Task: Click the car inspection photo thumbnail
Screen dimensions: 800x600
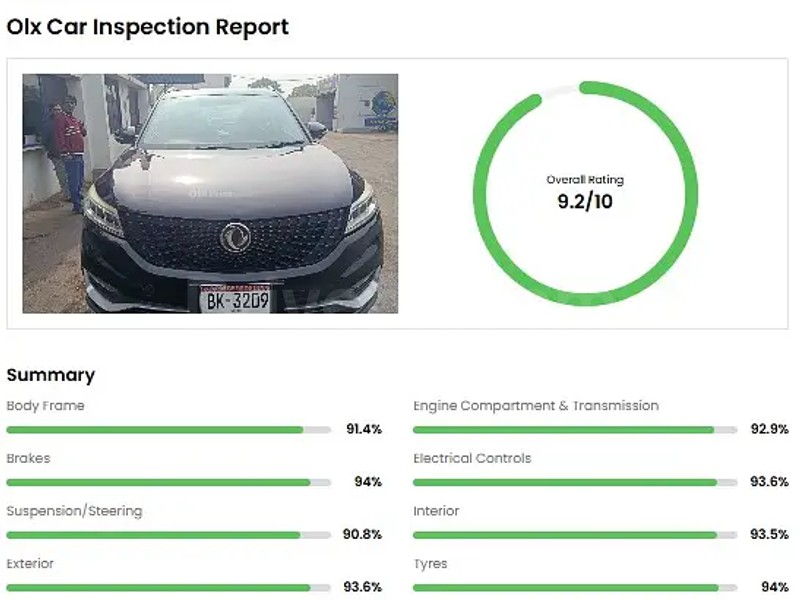Action: [x=210, y=193]
